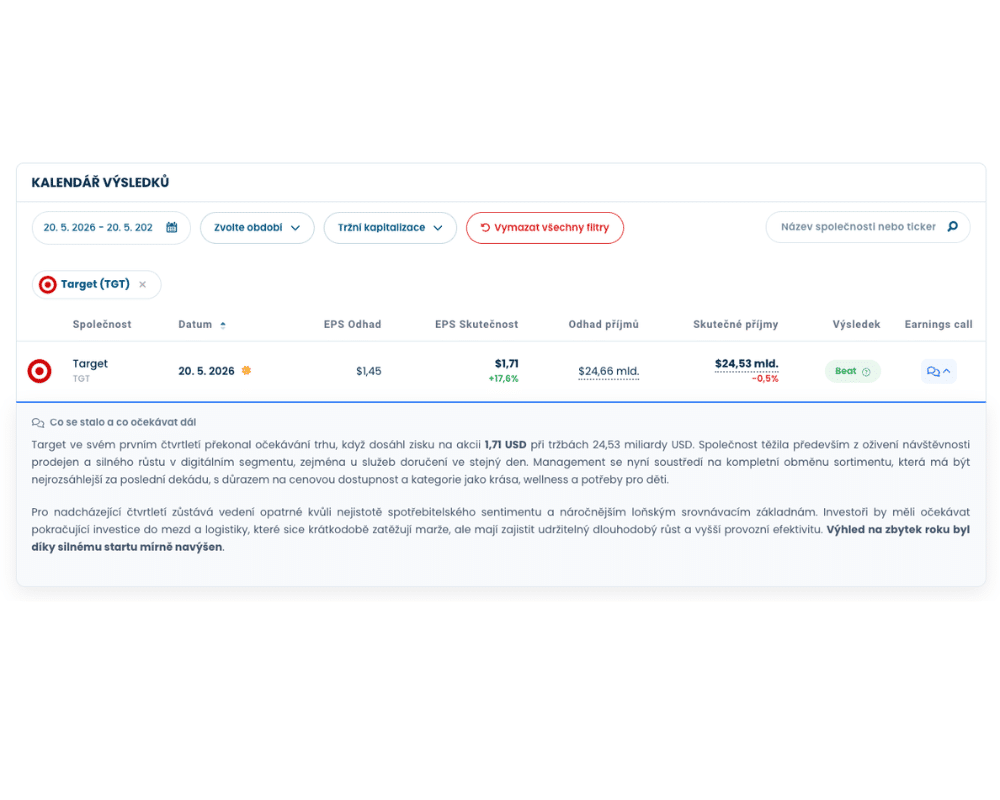Click the EPS Odhad column header
Screen dimensions: 1000x800
pyautogui.click(x=352, y=324)
